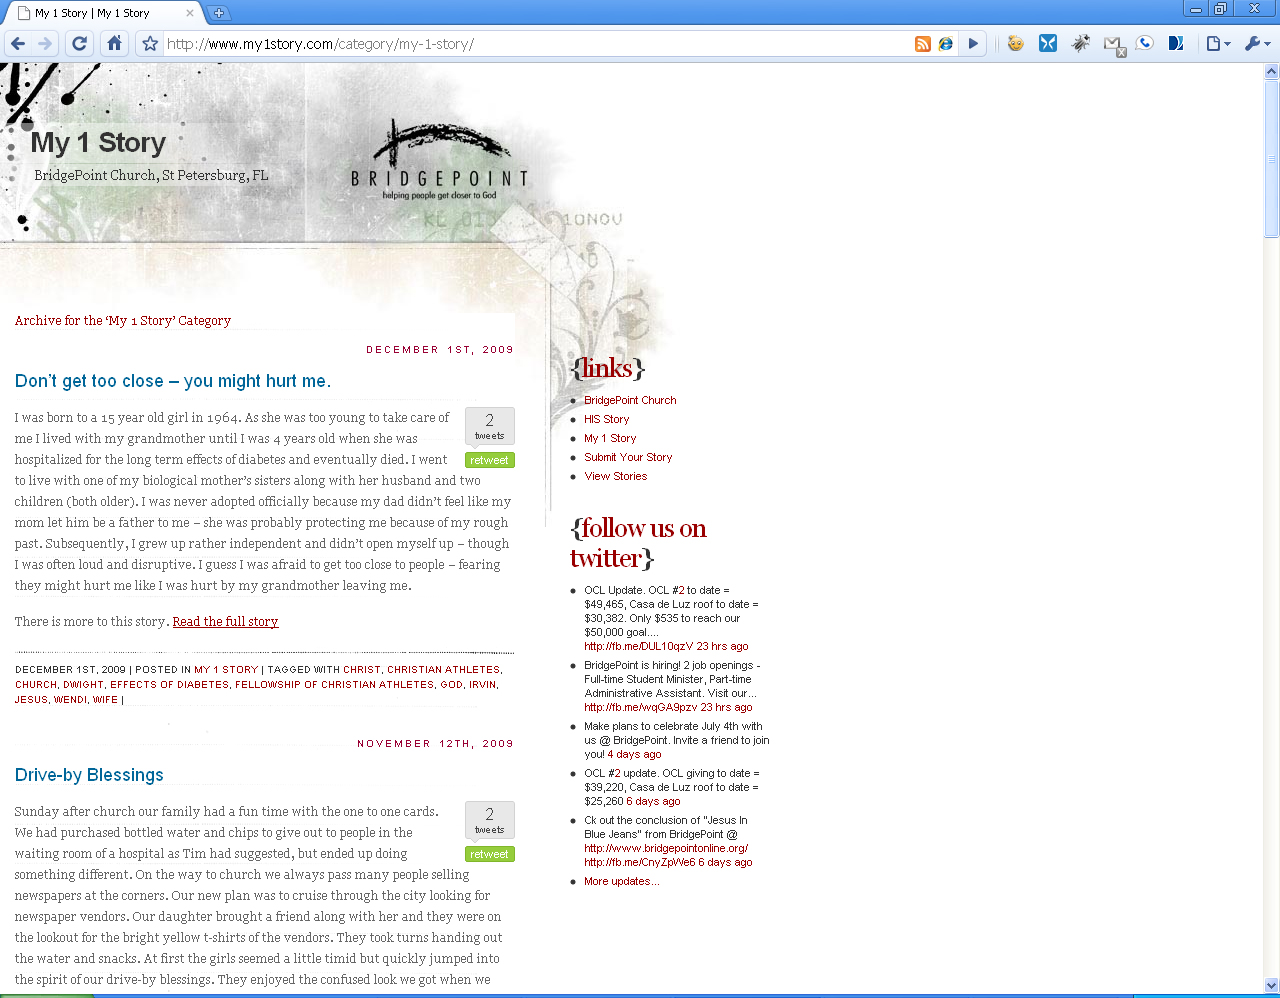The width and height of the screenshot is (1280, 998).
Task: Follow the 'Read the full story' link
Action: click(225, 621)
